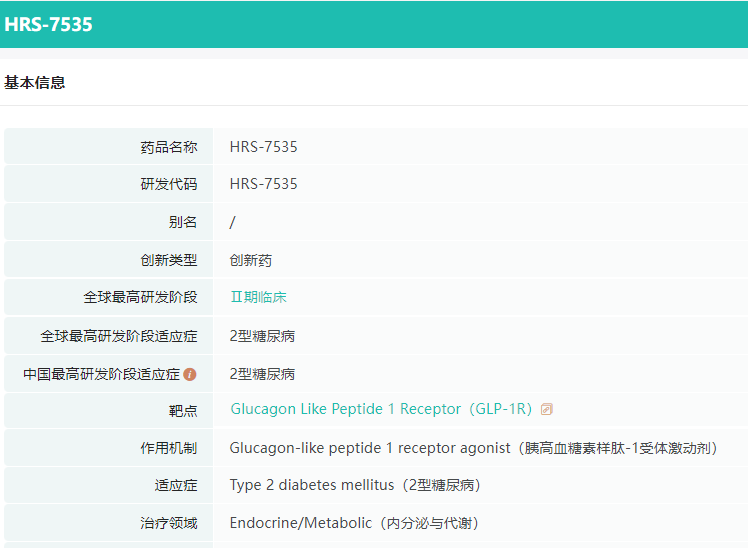Screen dimensions: 748x548
Task: Click the link icon after GLP-1R target
Action: click(x=547, y=409)
